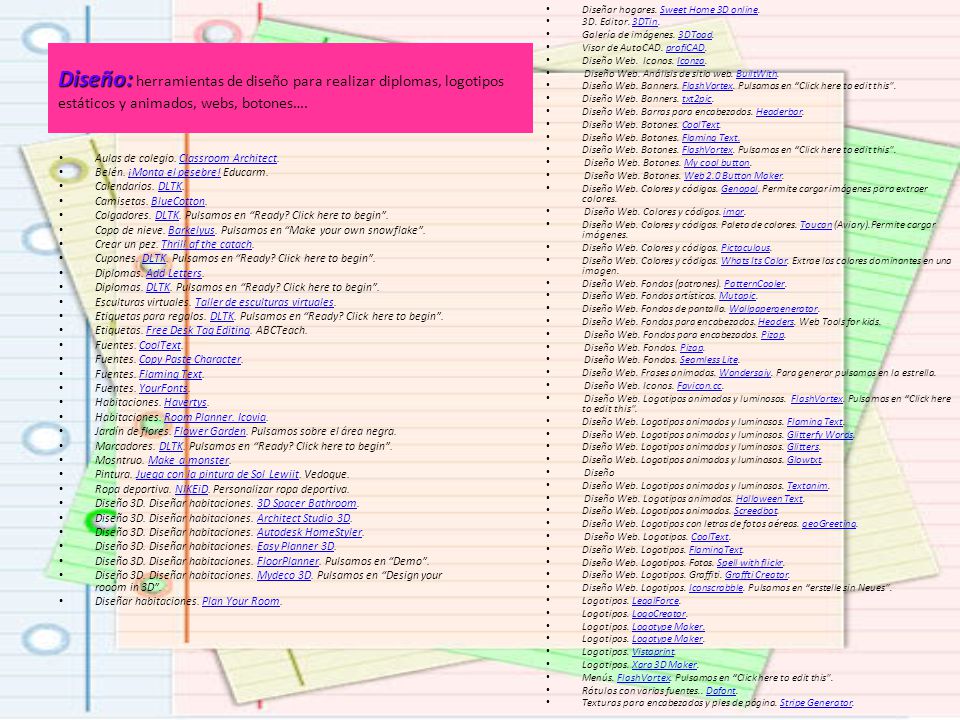This screenshot has width=960, height=720.
Task: Open the DLTK link in the Calendarios row
Action: tap(170, 186)
